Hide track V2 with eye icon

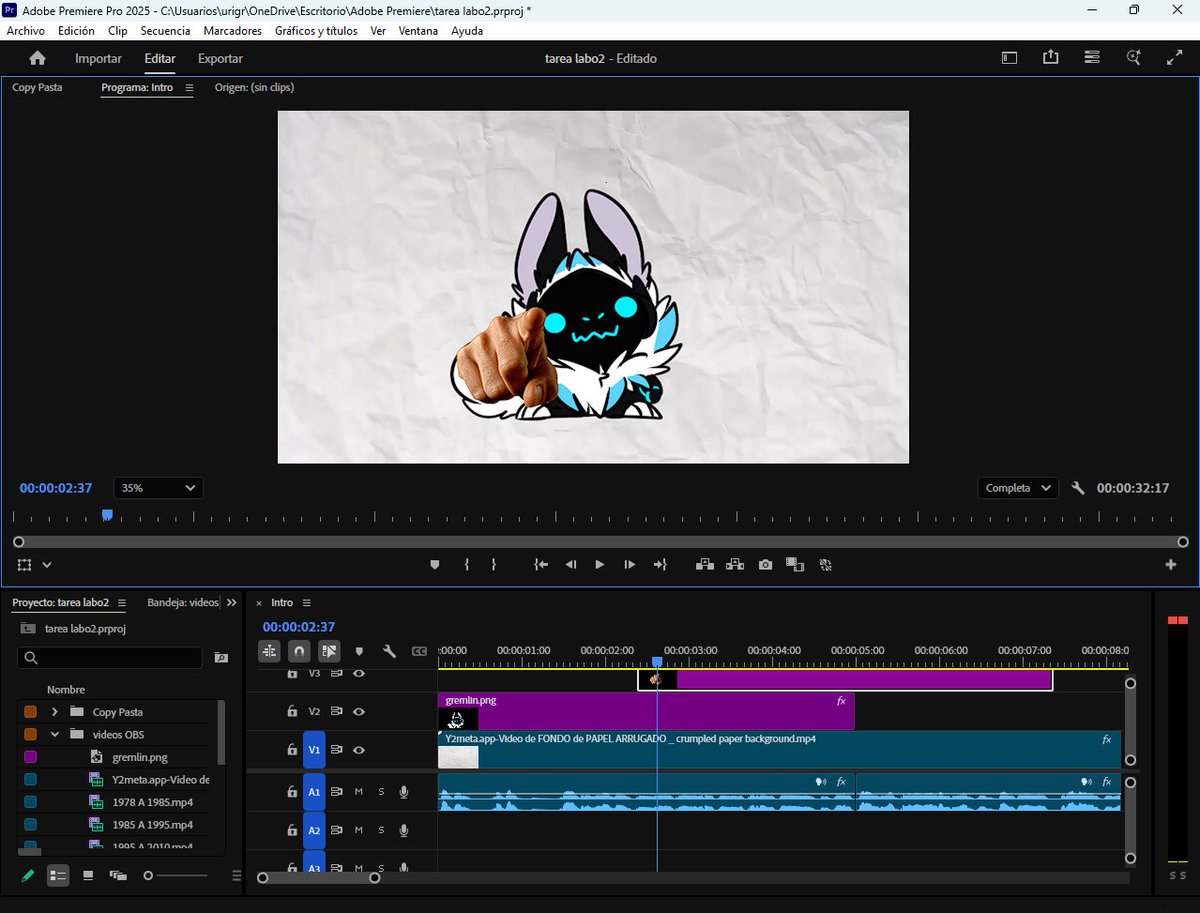click(359, 712)
